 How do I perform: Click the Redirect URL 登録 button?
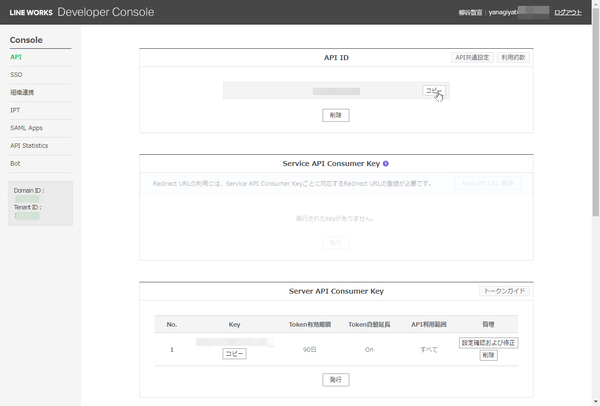coord(488,183)
